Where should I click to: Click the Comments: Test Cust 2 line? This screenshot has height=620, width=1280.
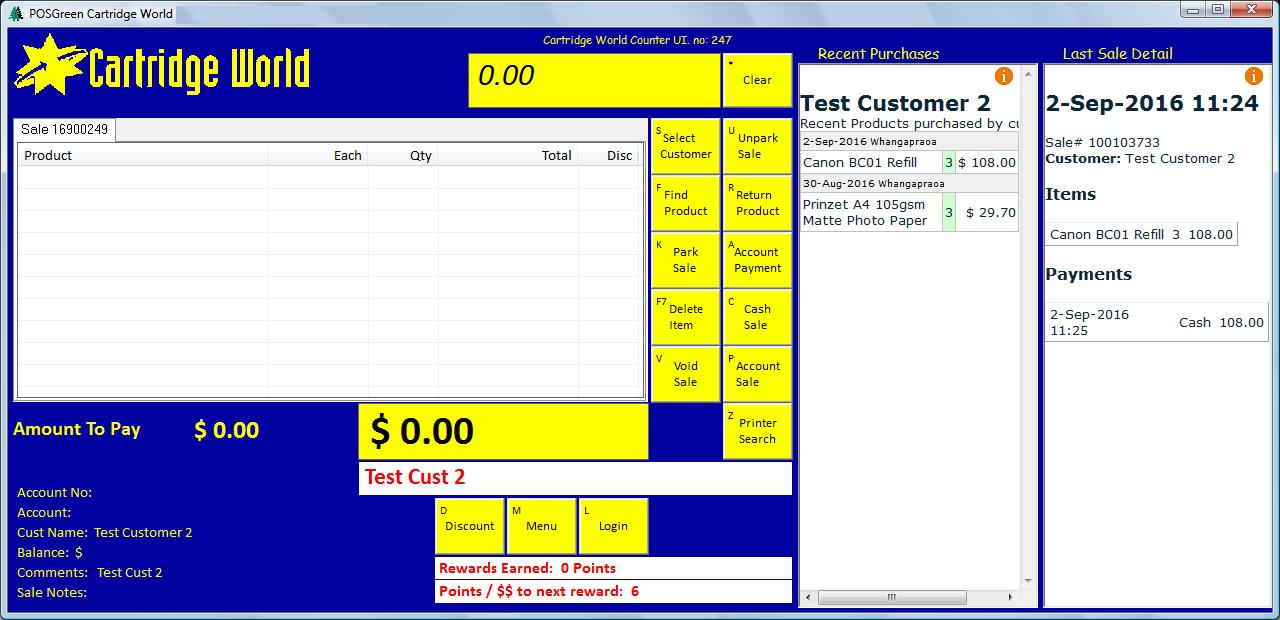[x=90, y=573]
